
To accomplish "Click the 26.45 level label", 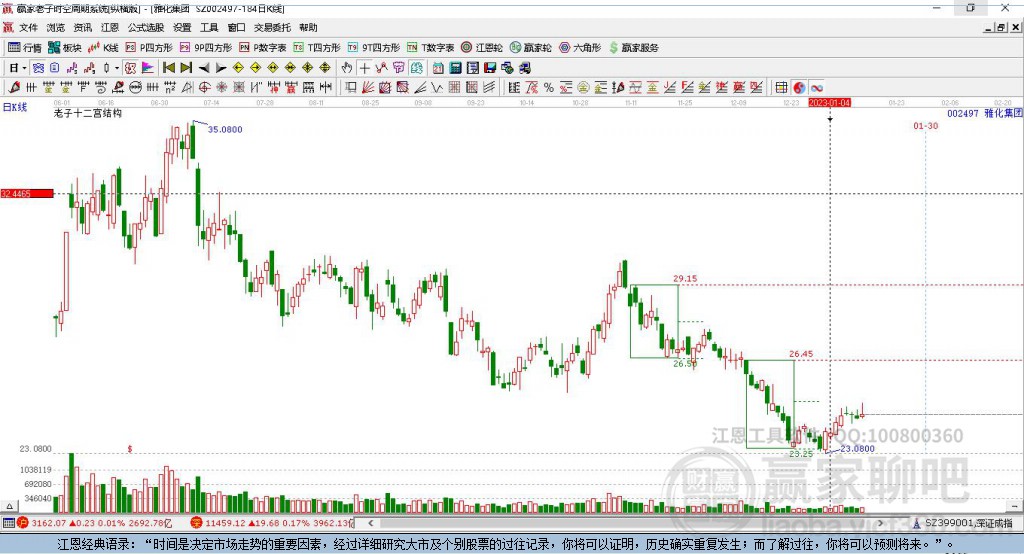I will [801, 354].
